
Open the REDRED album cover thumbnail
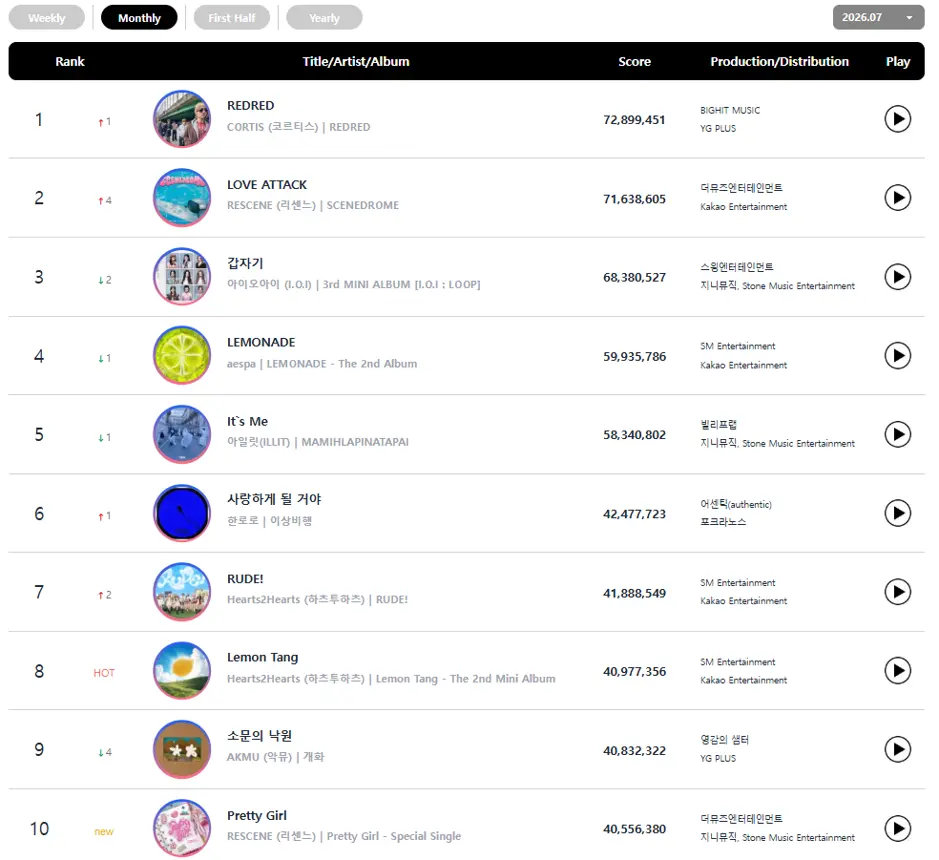click(x=182, y=119)
